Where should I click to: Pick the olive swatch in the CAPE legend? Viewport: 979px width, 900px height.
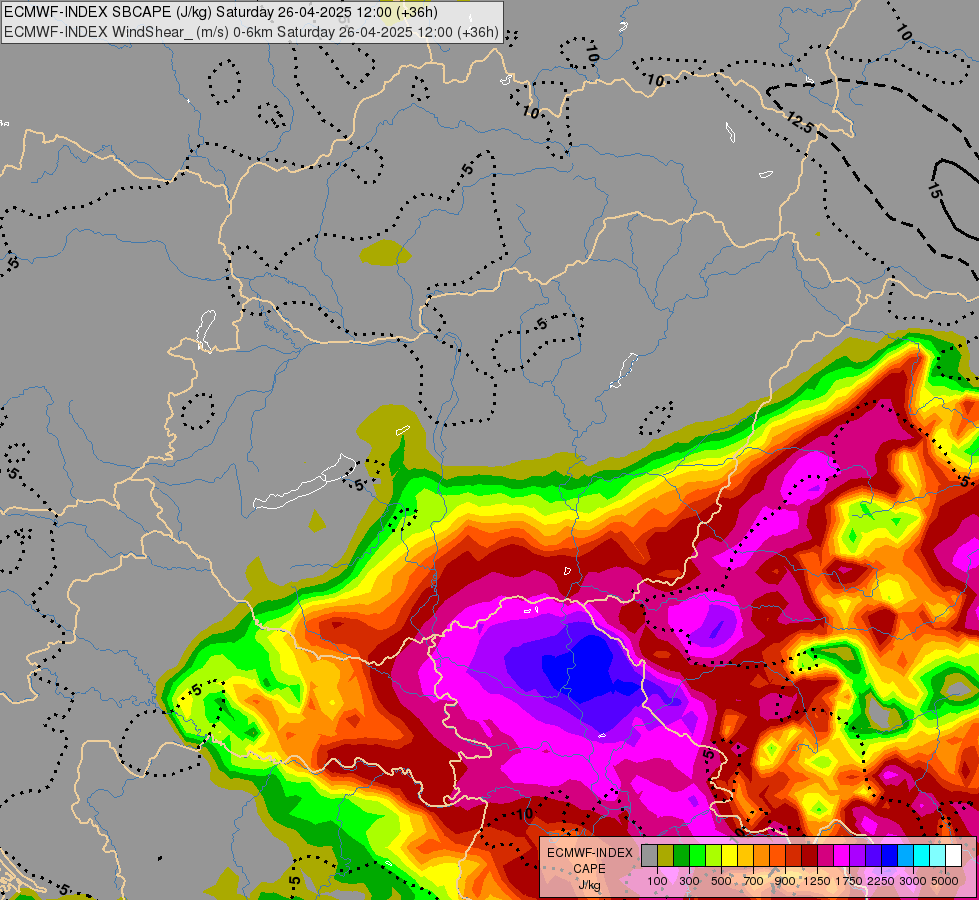click(666, 856)
